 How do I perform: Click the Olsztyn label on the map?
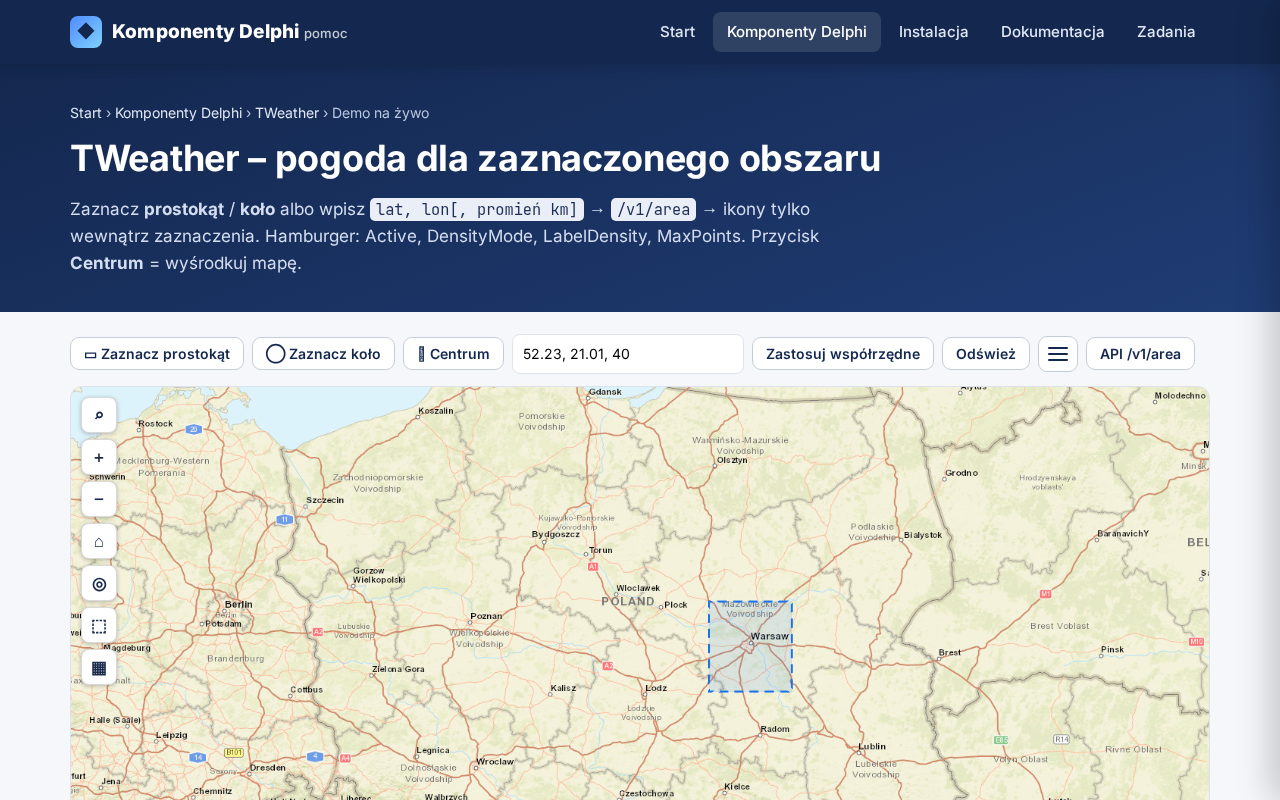pyautogui.click(x=732, y=460)
